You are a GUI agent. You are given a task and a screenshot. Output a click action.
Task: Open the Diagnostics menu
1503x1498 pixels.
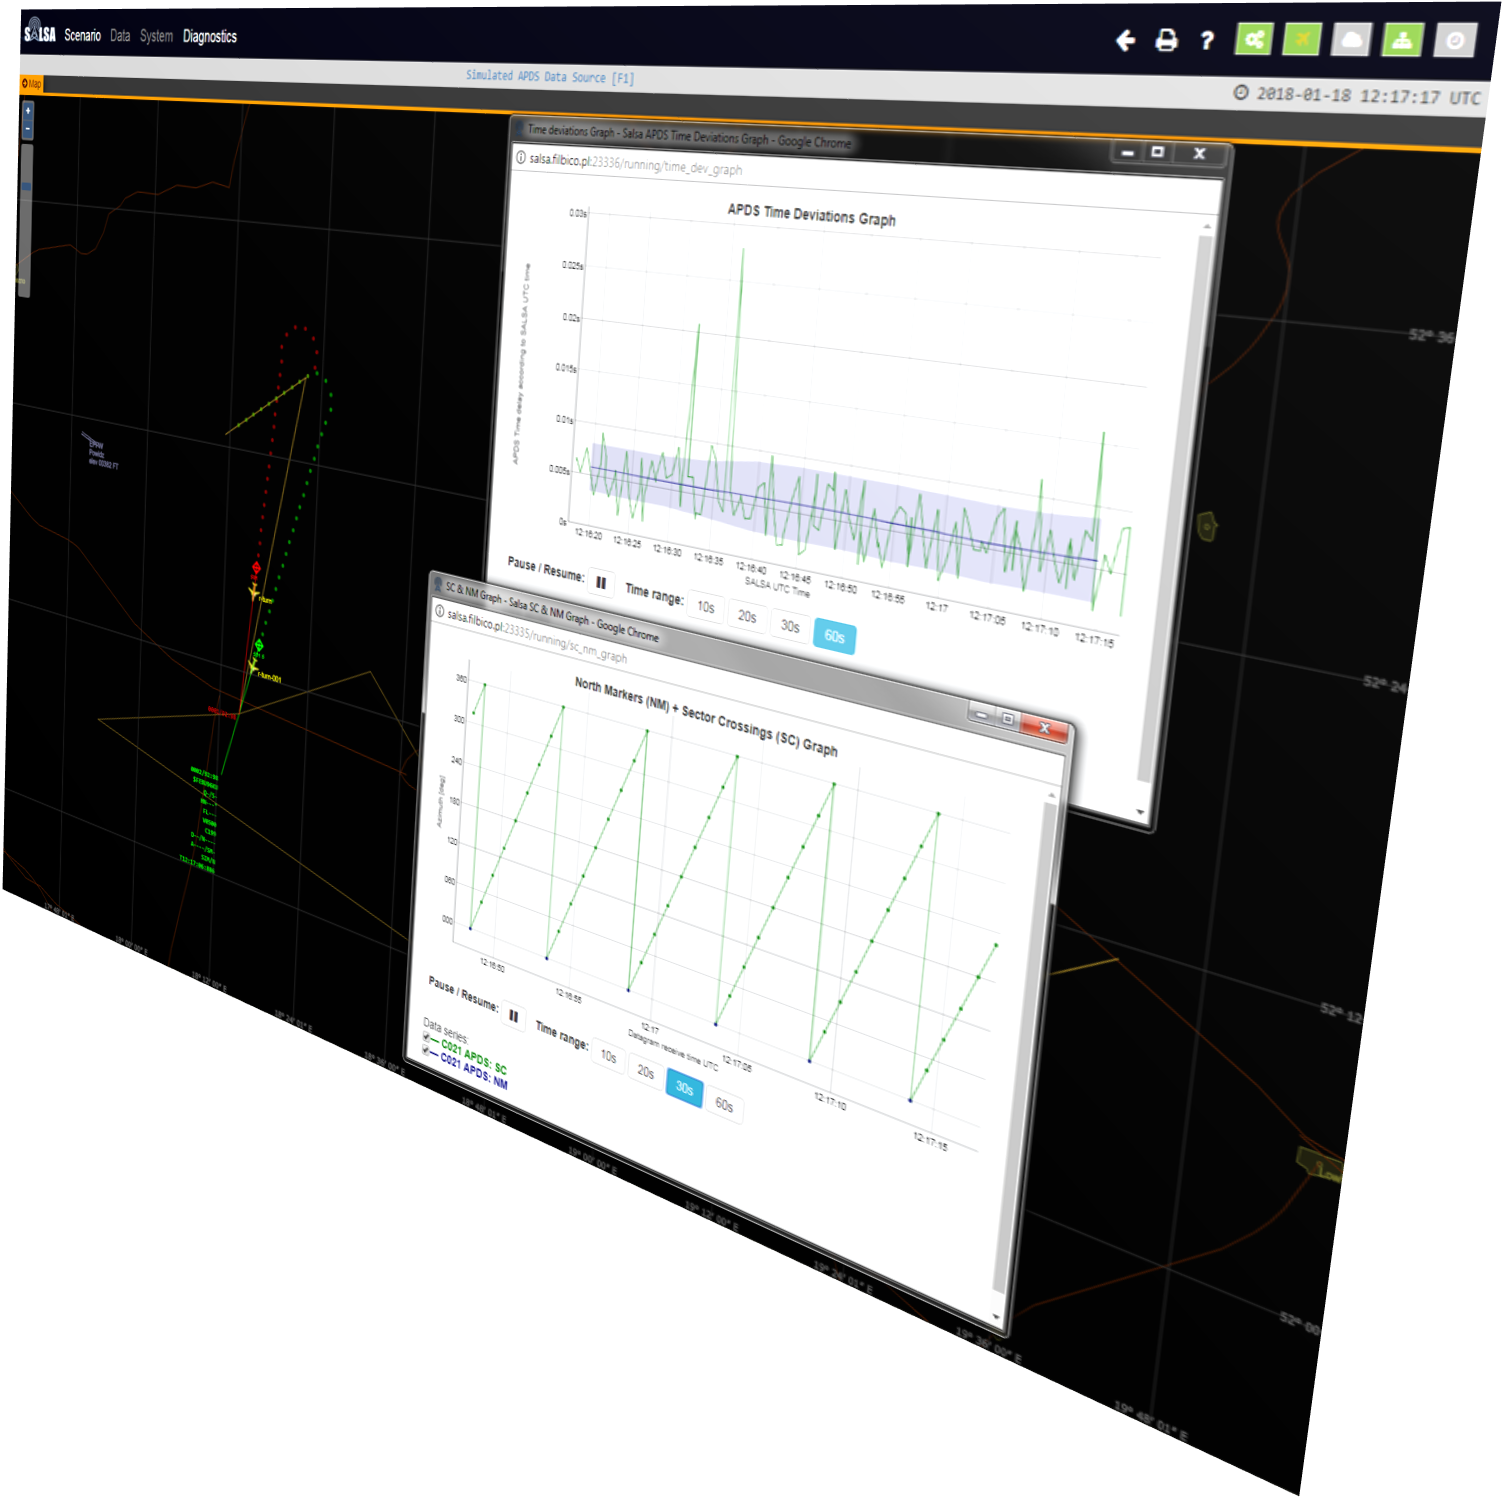pyautogui.click(x=210, y=36)
